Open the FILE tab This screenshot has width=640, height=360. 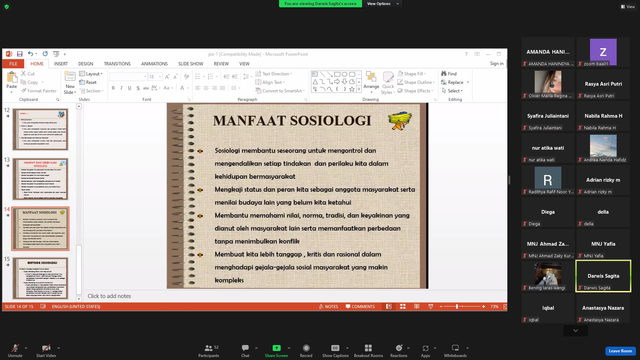(13, 64)
